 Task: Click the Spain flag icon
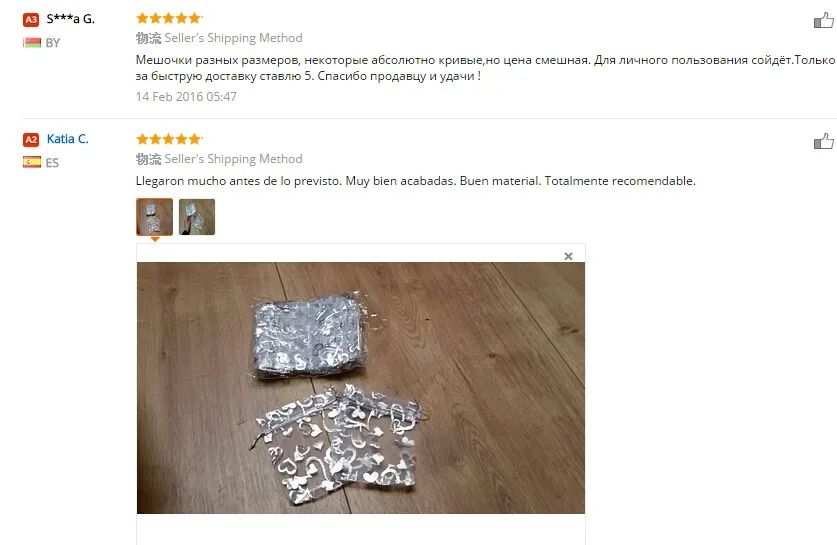[x=32, y=162]
